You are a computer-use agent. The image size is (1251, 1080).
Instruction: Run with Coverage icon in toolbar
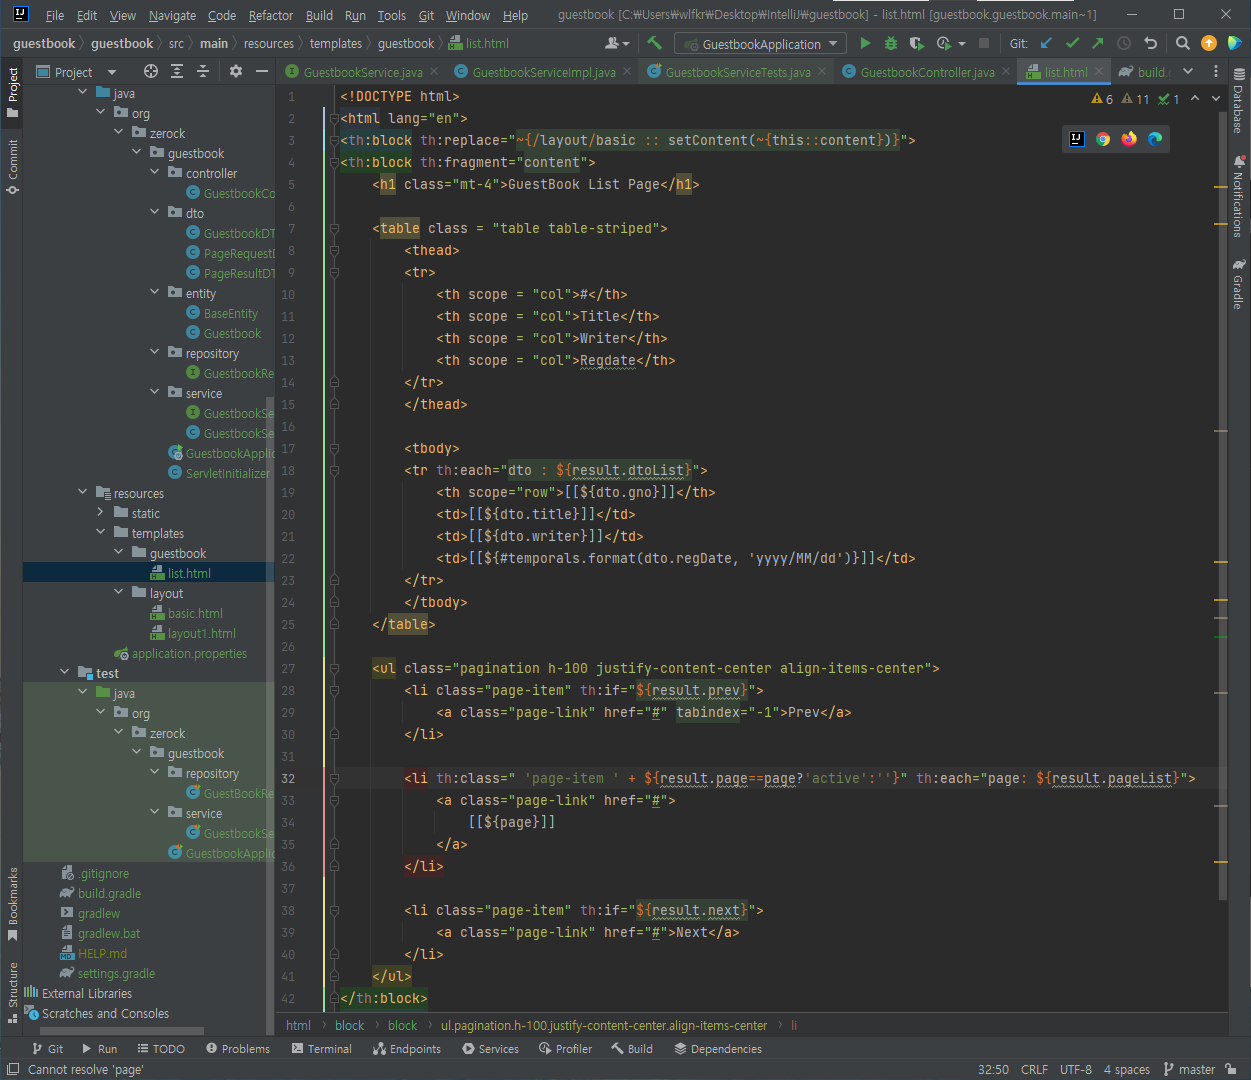coord(916,43)
